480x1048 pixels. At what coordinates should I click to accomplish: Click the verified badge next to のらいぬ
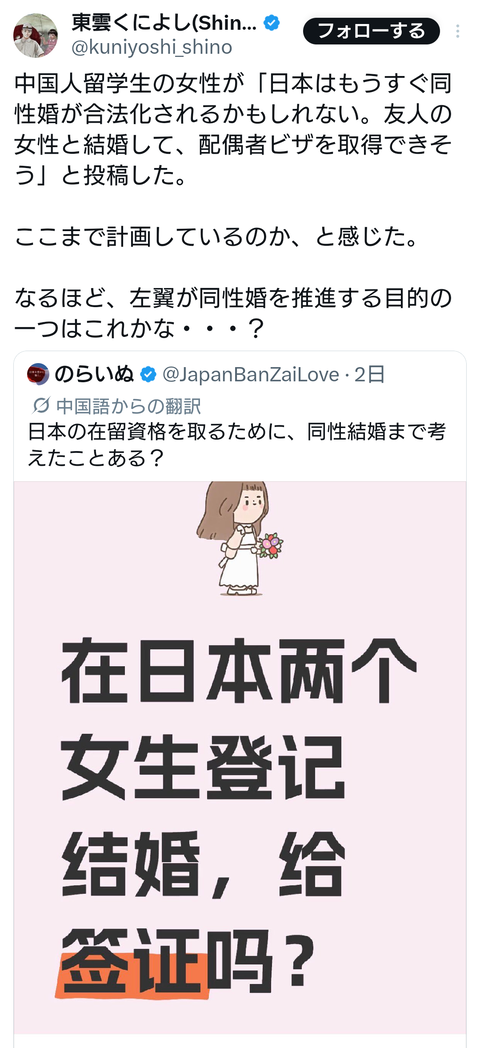pos(148,374)
